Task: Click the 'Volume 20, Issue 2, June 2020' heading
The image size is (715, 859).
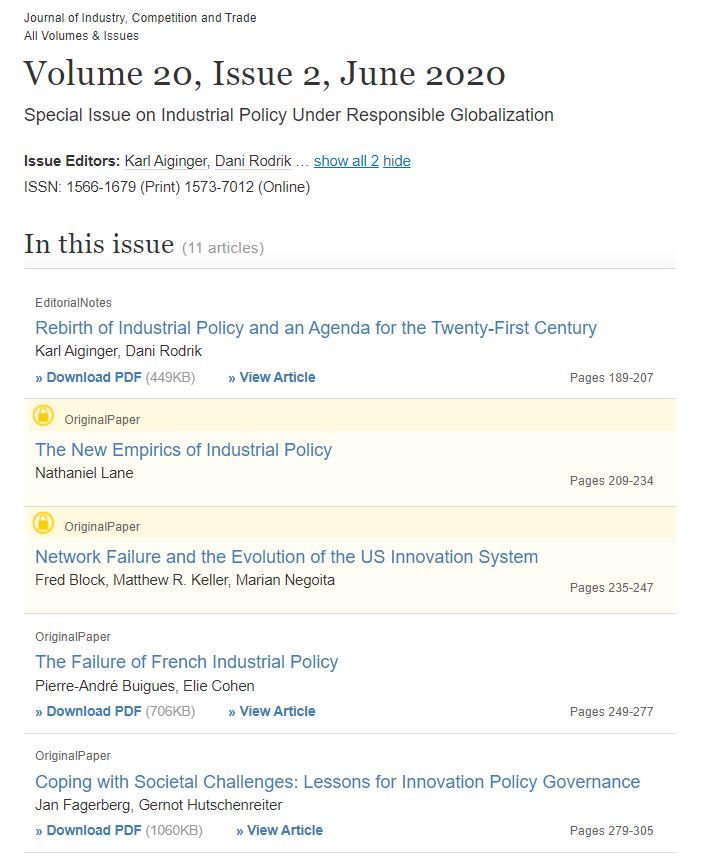Action: coord(264,74)
